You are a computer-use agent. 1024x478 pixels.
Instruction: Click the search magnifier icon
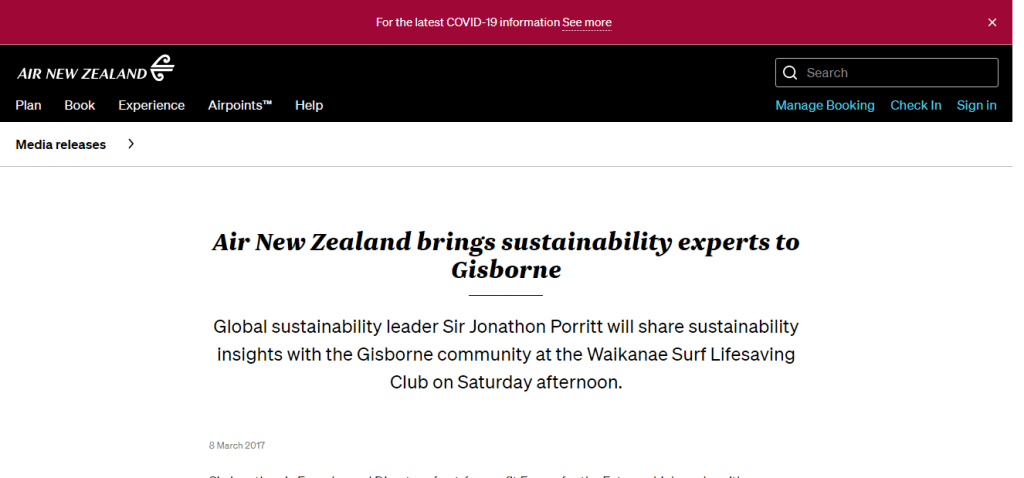(790, 73)
